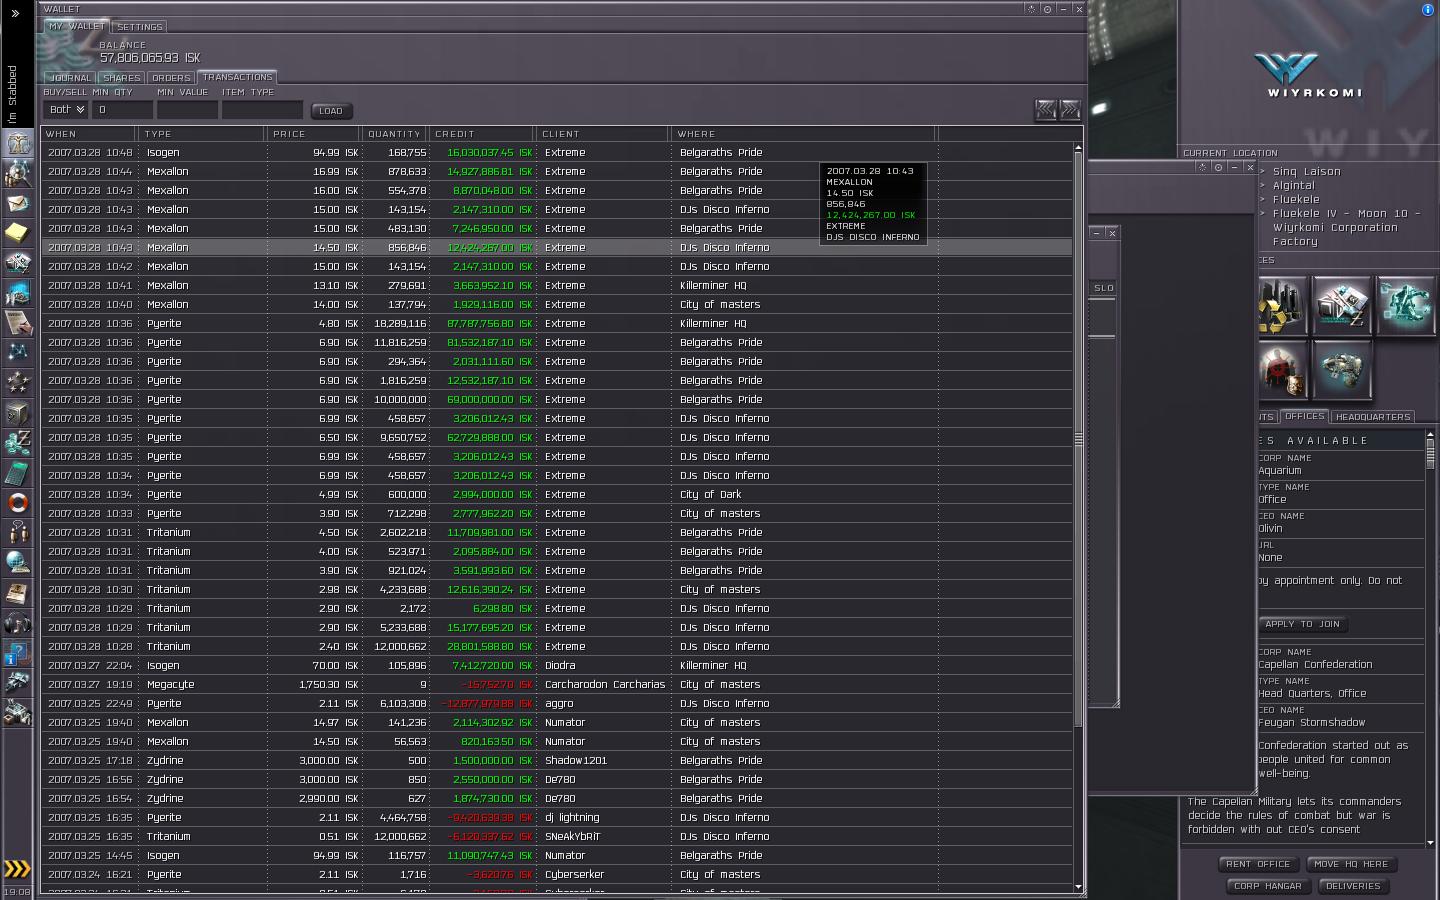Sort transactions by the Where column header
The height and width of the screenshot is (900, 1440).
(x=804, y=134)
